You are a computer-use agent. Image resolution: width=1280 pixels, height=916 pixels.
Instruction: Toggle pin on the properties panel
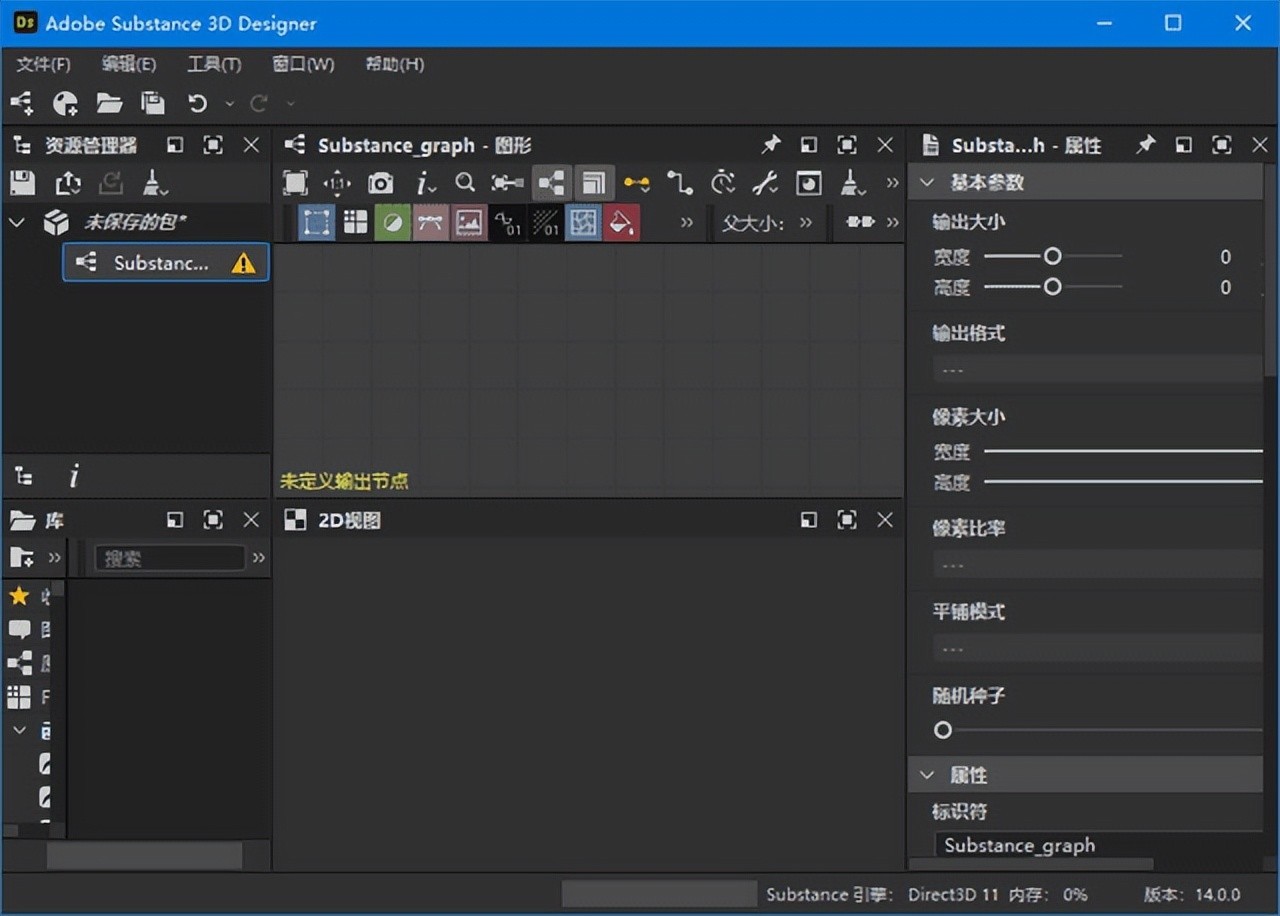pyautogui.click(x=1145, y=146)
